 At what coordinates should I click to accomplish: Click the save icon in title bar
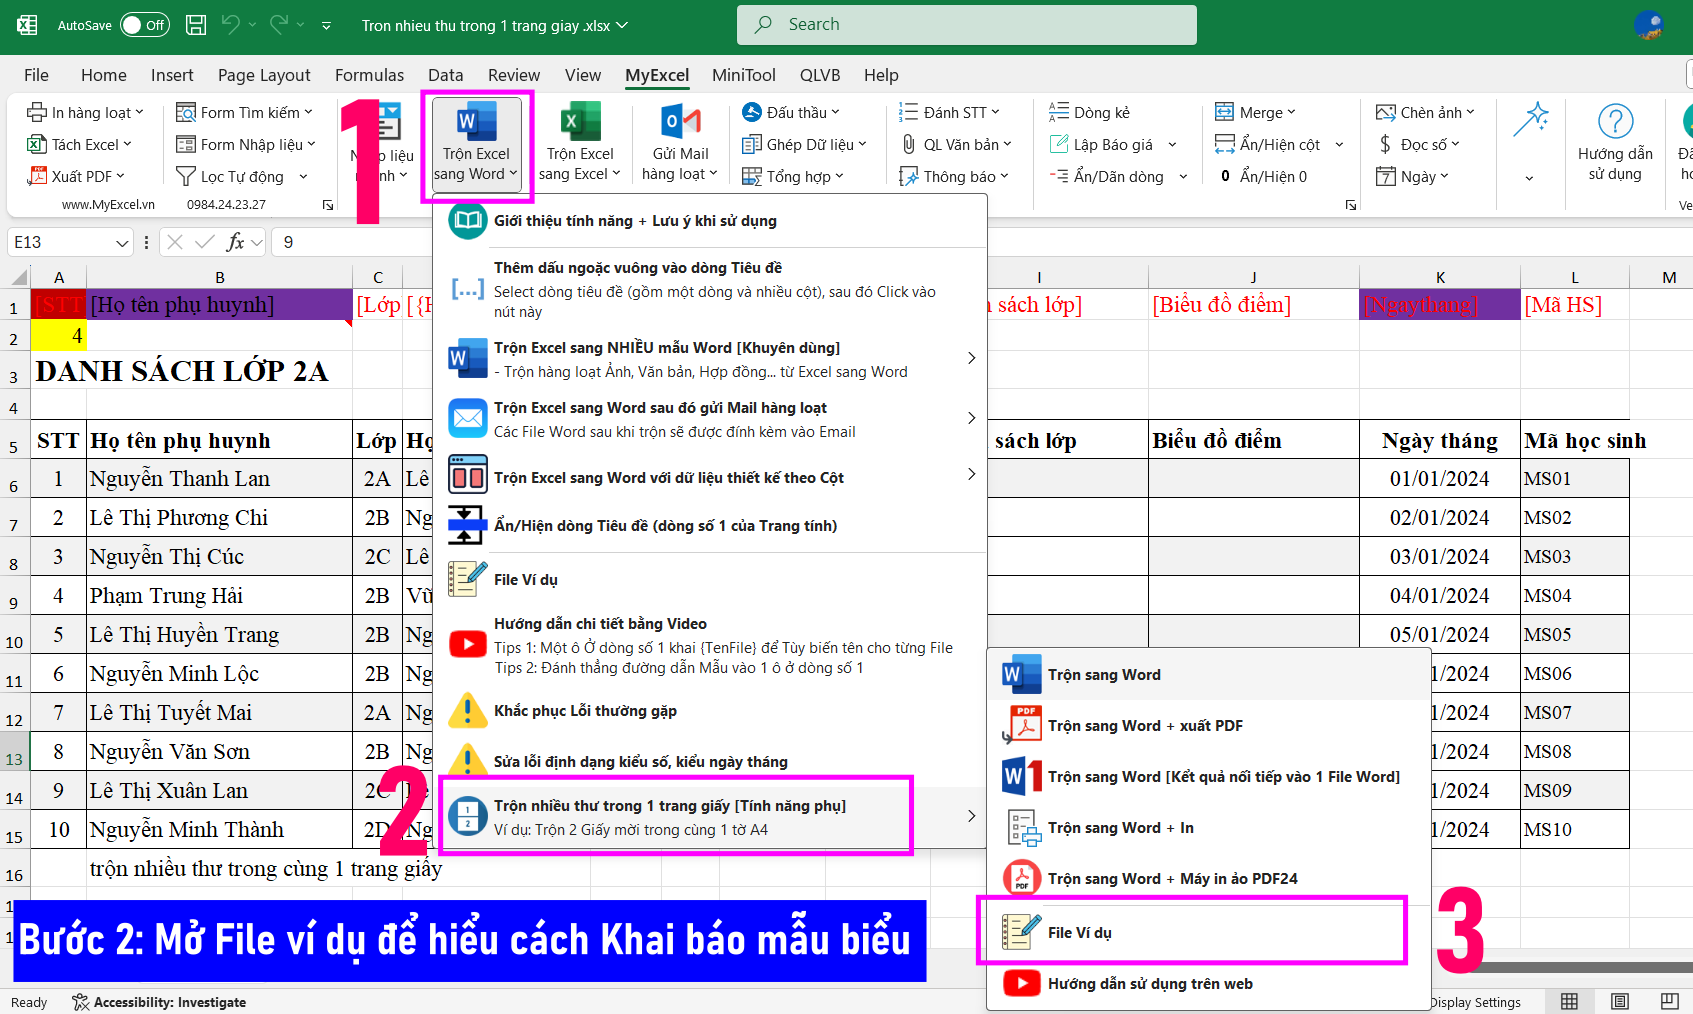[x=197, y=25]
